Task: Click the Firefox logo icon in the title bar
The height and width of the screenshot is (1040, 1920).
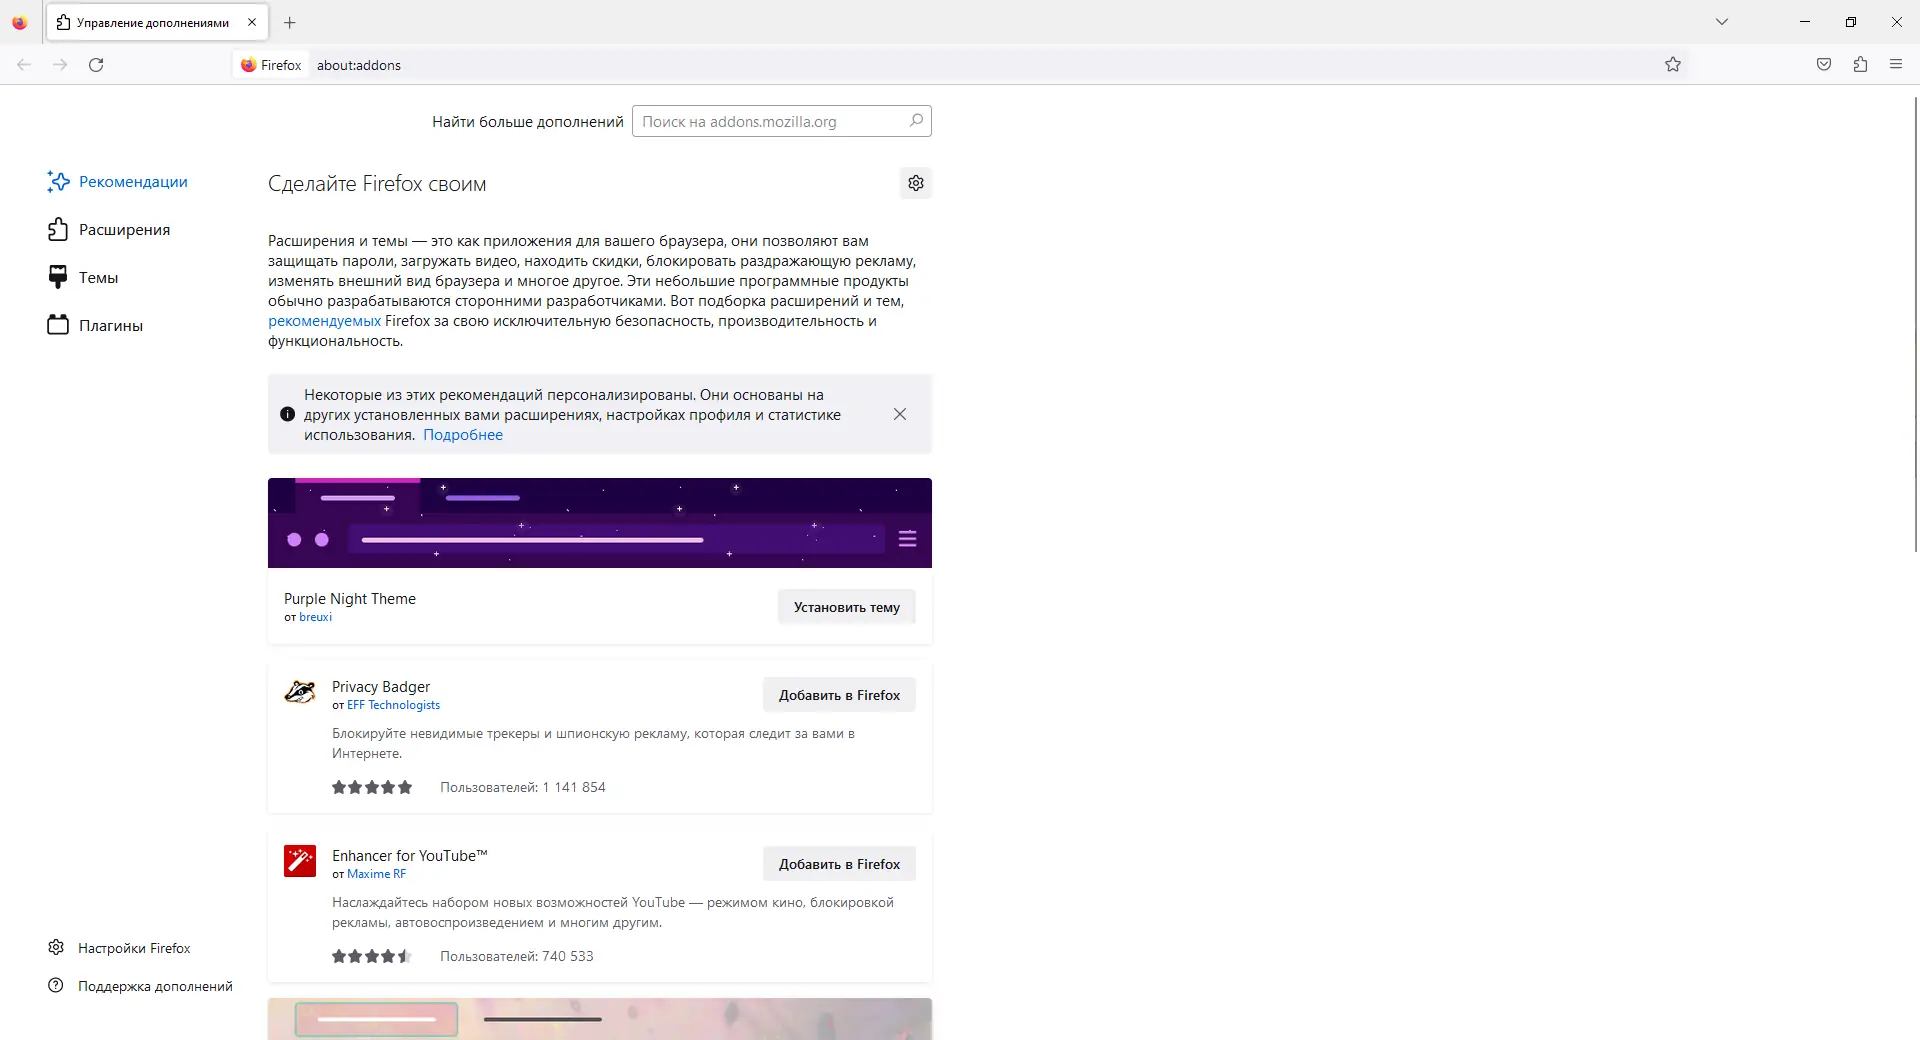Action: tap(20, 22)
